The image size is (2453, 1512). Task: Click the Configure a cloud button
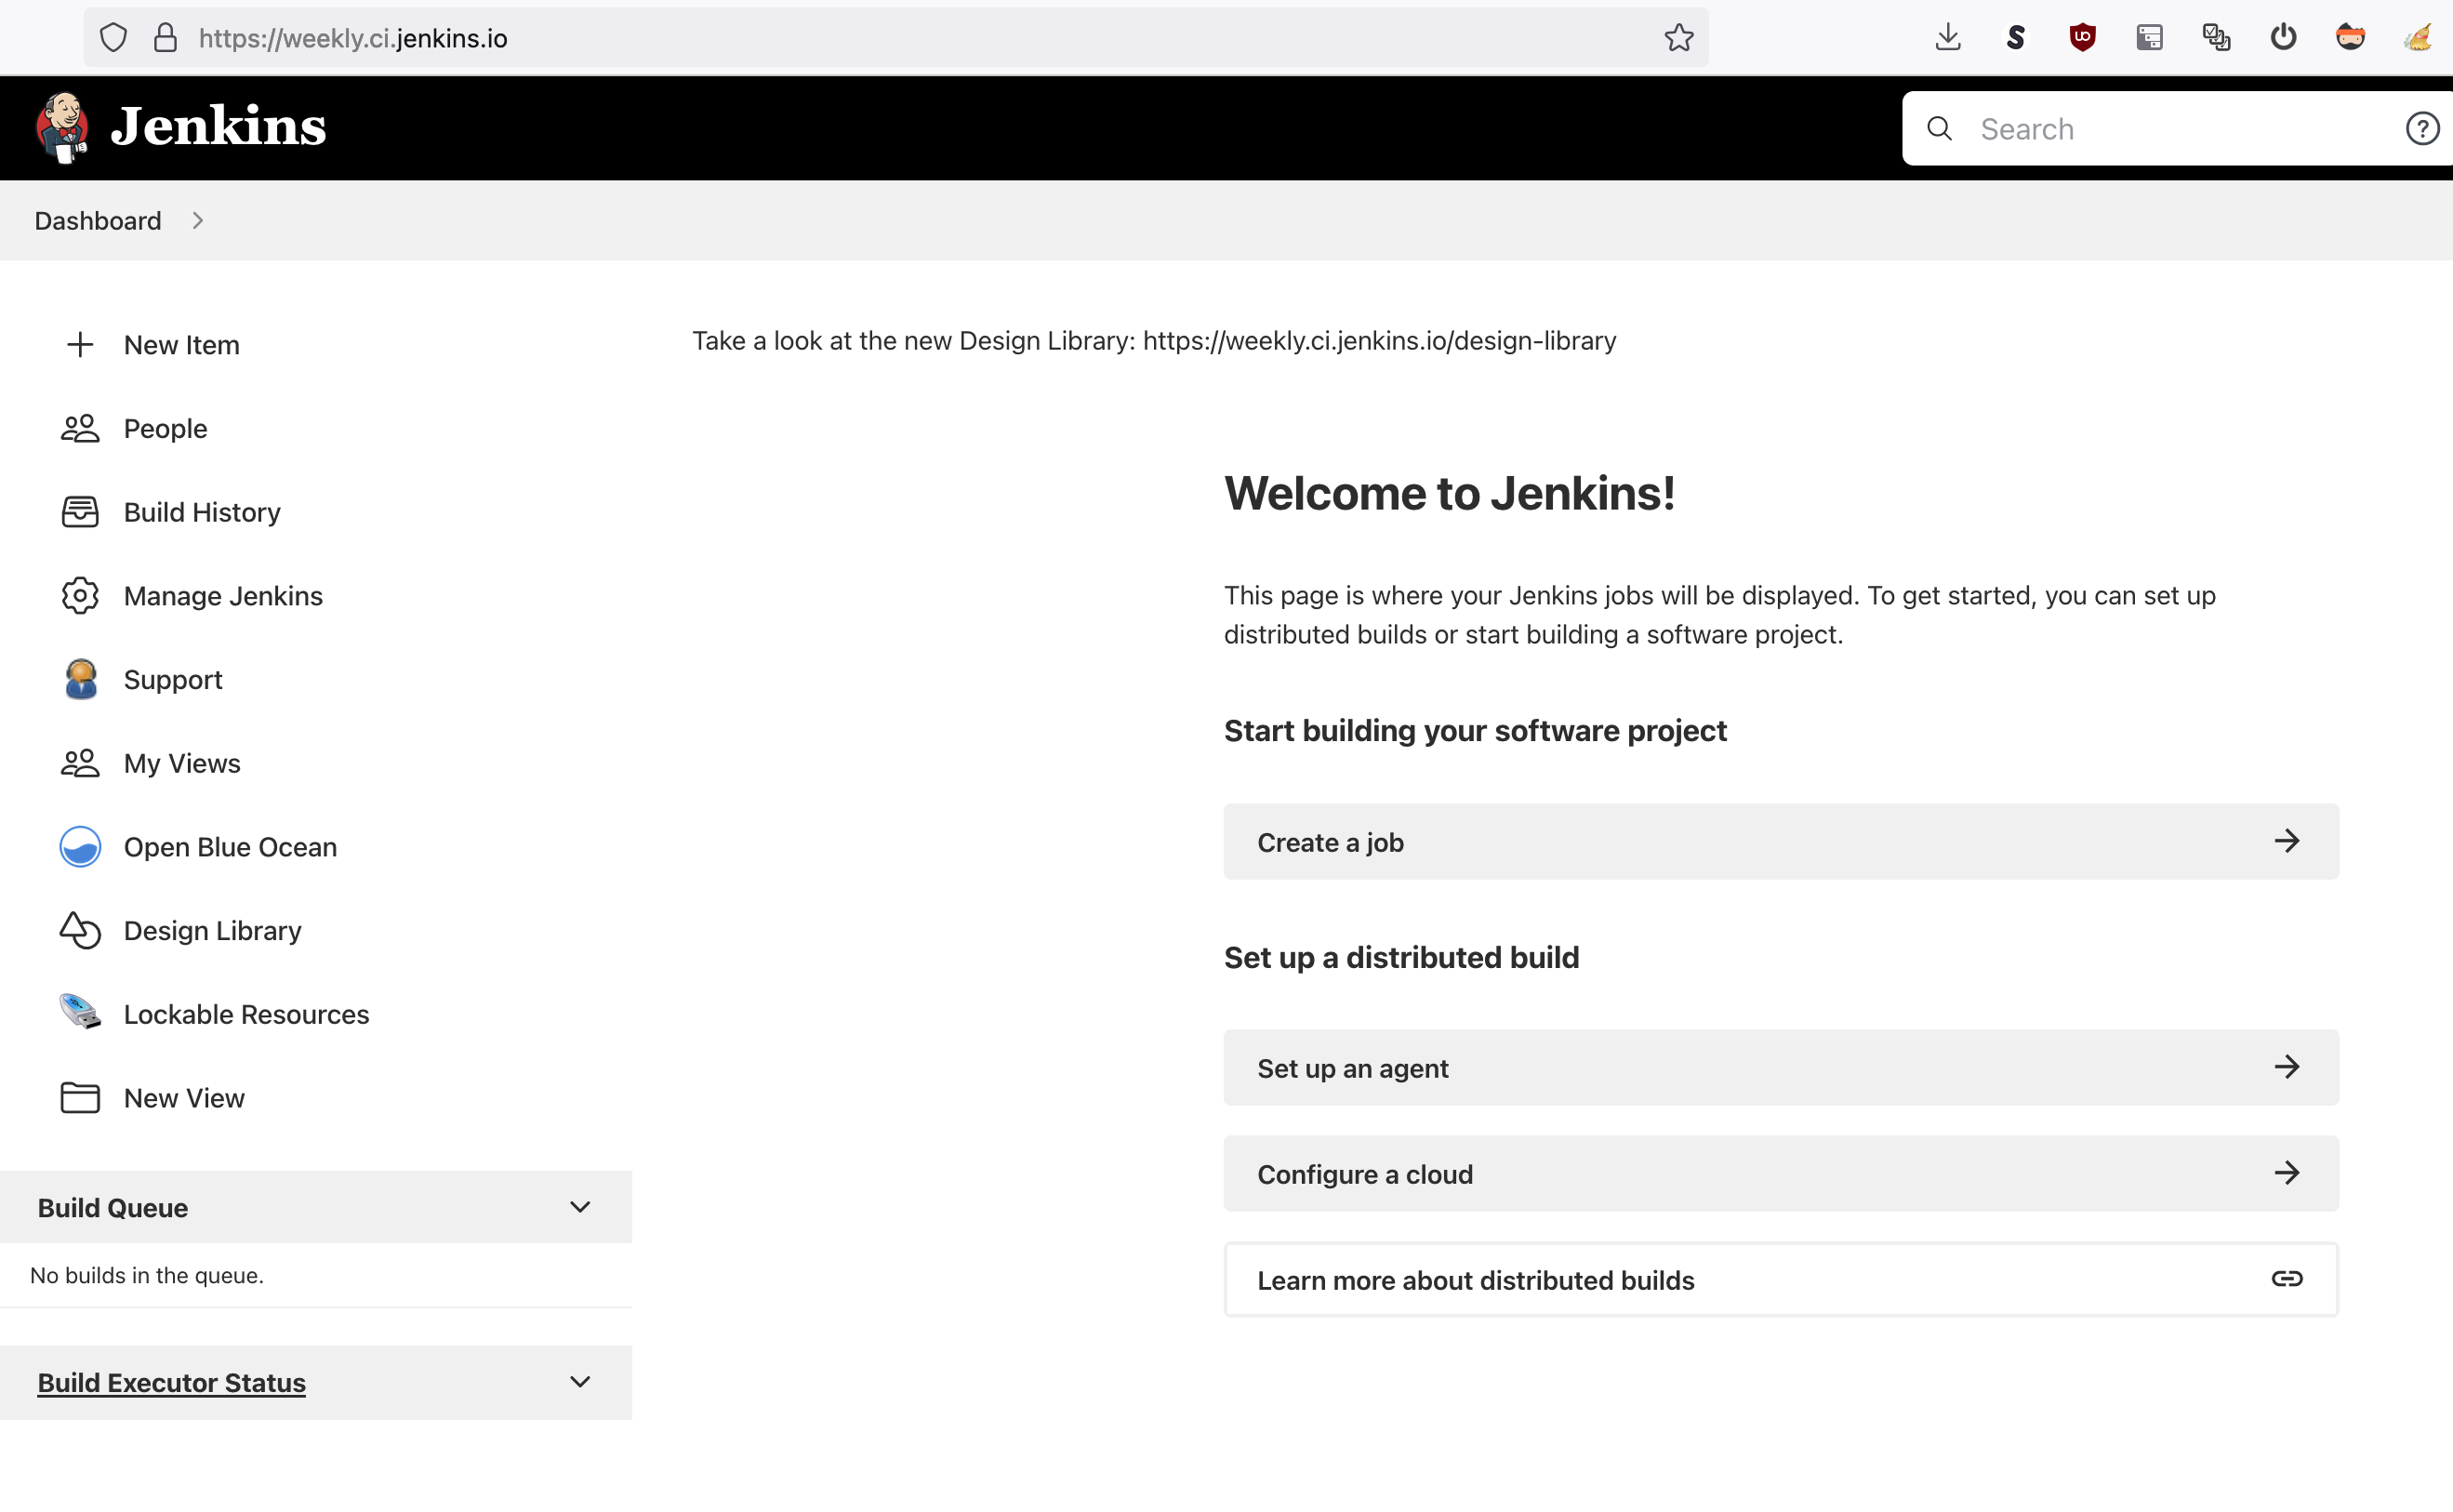[1781, 1174]
